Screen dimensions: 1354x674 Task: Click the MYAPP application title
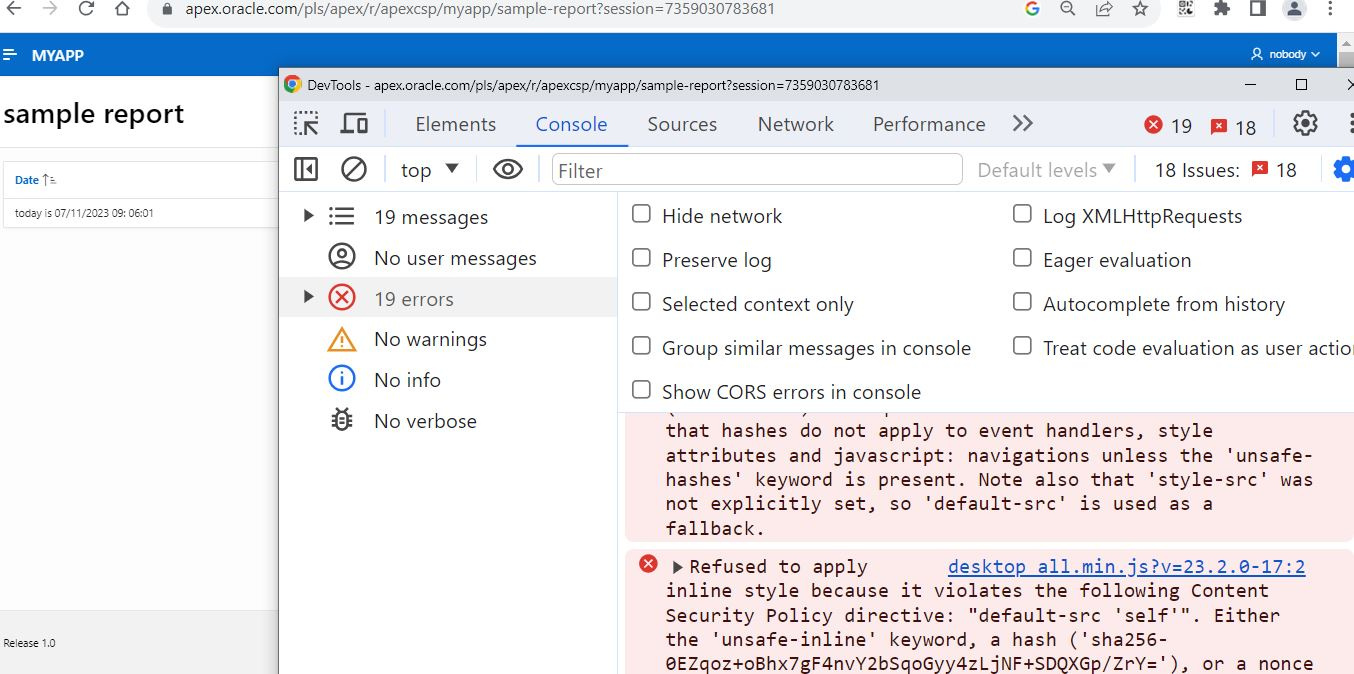57,55
